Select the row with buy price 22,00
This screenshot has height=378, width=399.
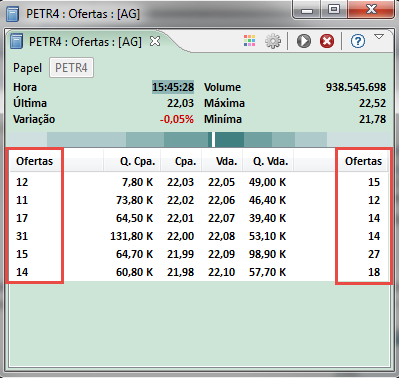click(199, 236)
